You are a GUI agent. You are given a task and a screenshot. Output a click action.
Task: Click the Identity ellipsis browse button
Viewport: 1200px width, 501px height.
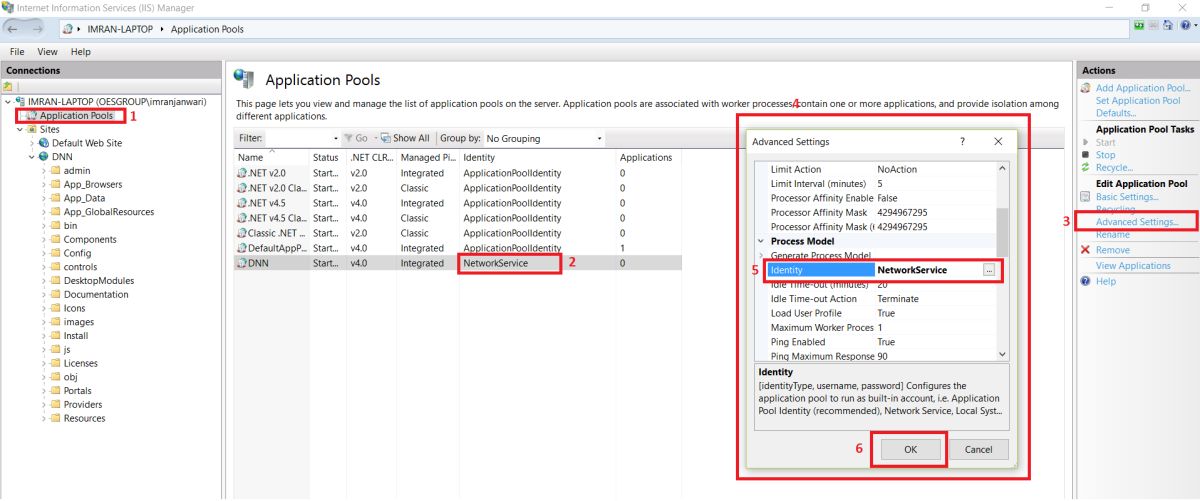(989, 270)
